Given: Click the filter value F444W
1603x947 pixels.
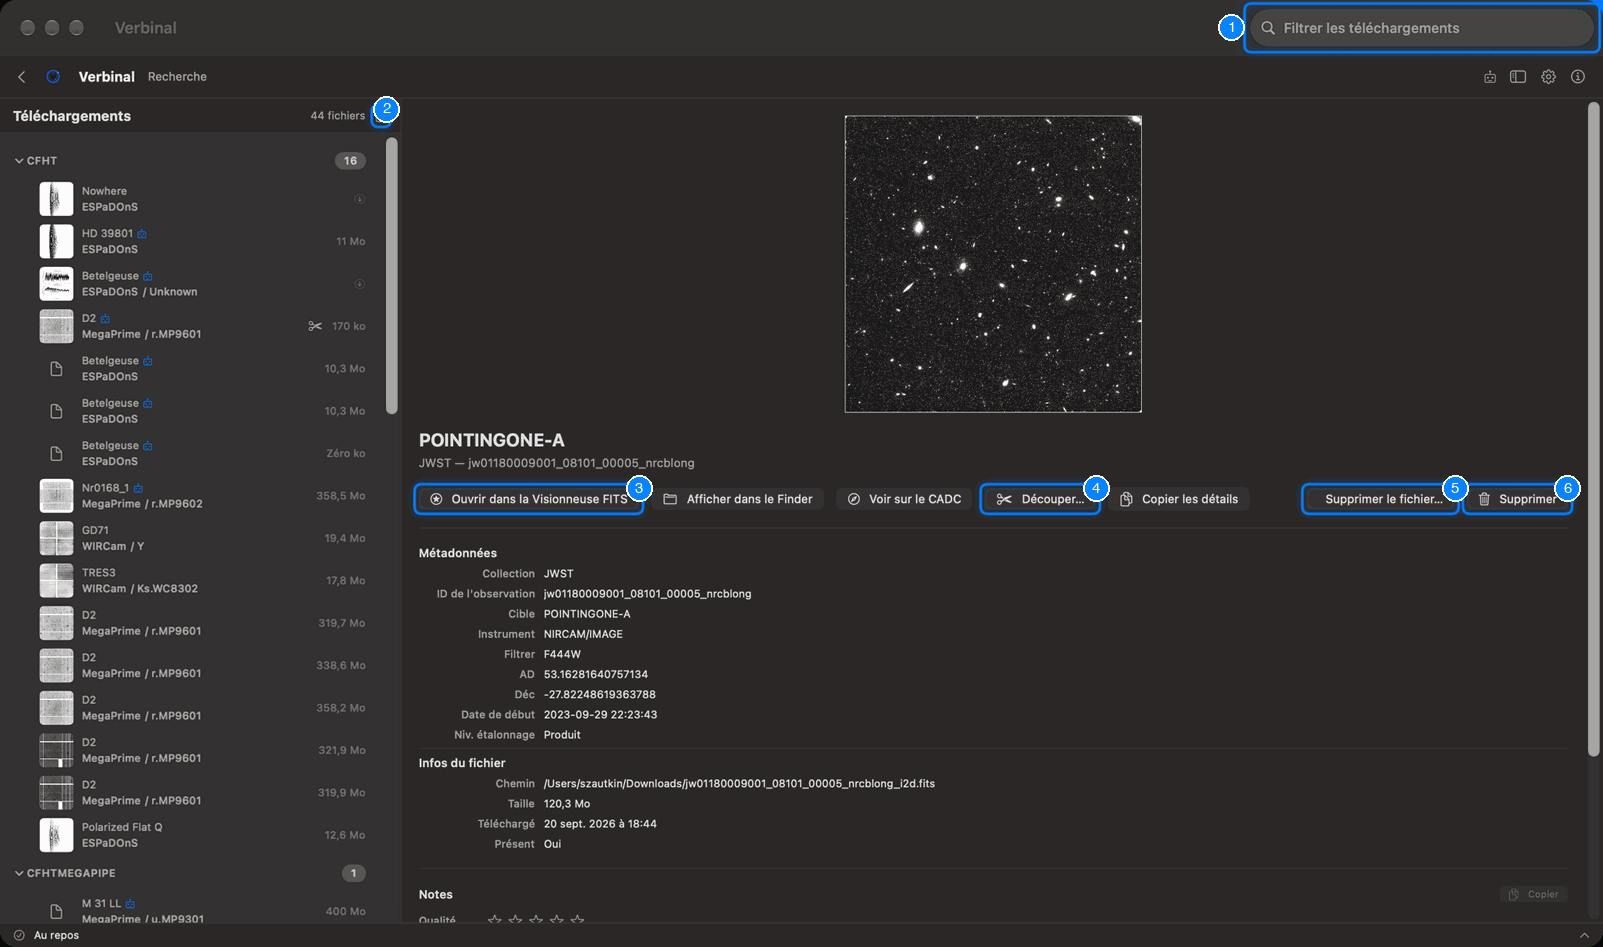Looking at the screenshot, I should [x=562, y=655].
